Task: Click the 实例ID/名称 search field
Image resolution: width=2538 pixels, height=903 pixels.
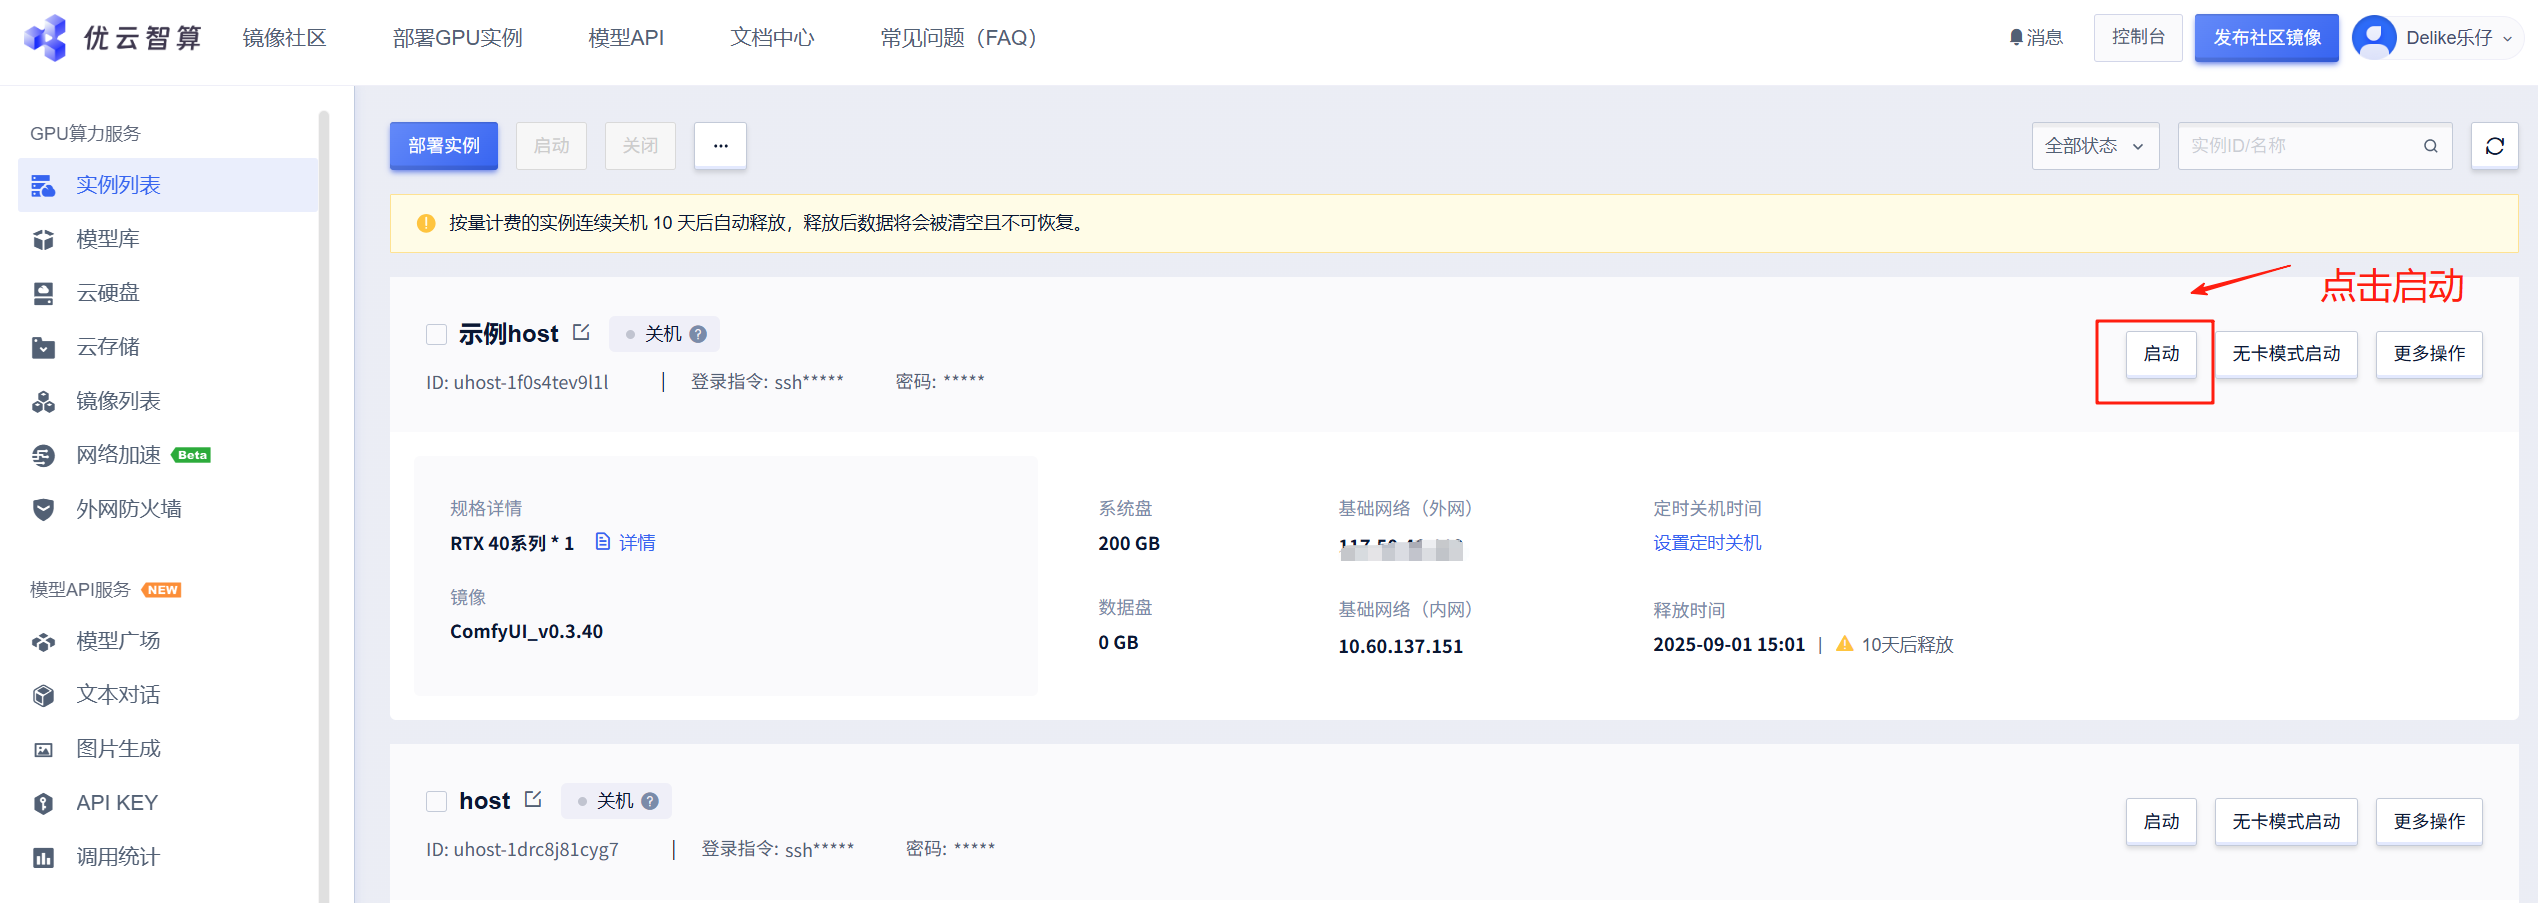Action: (2315, 146)
